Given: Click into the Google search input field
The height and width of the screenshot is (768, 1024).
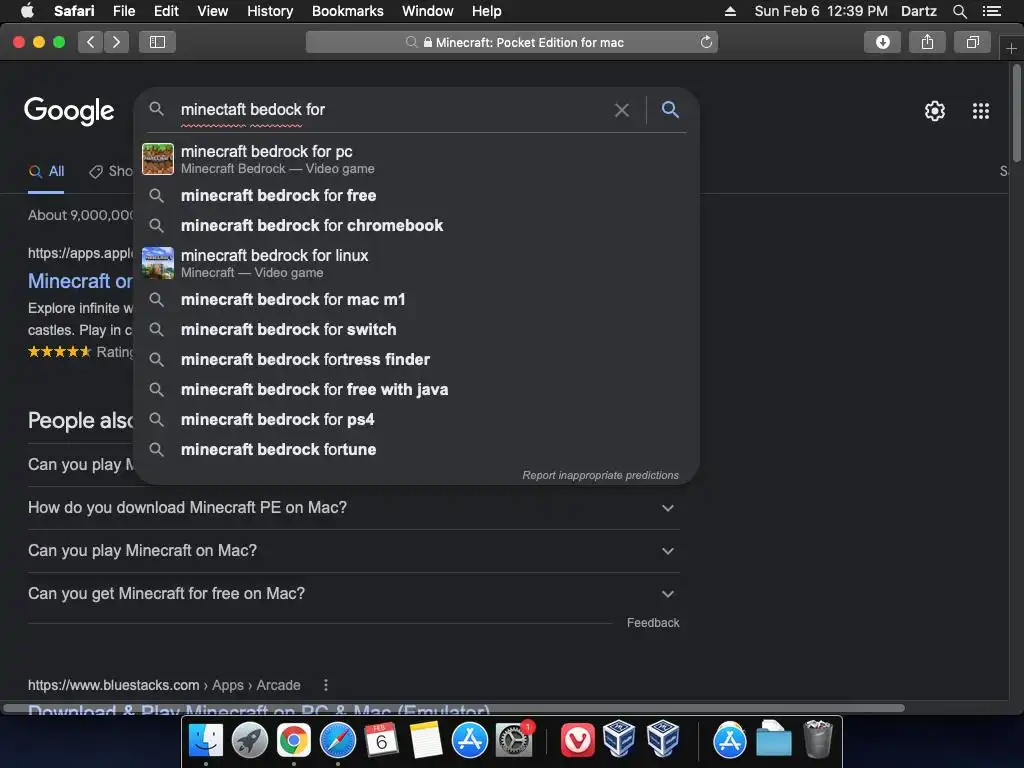Looking at the screenshot, I should point(392,110).
